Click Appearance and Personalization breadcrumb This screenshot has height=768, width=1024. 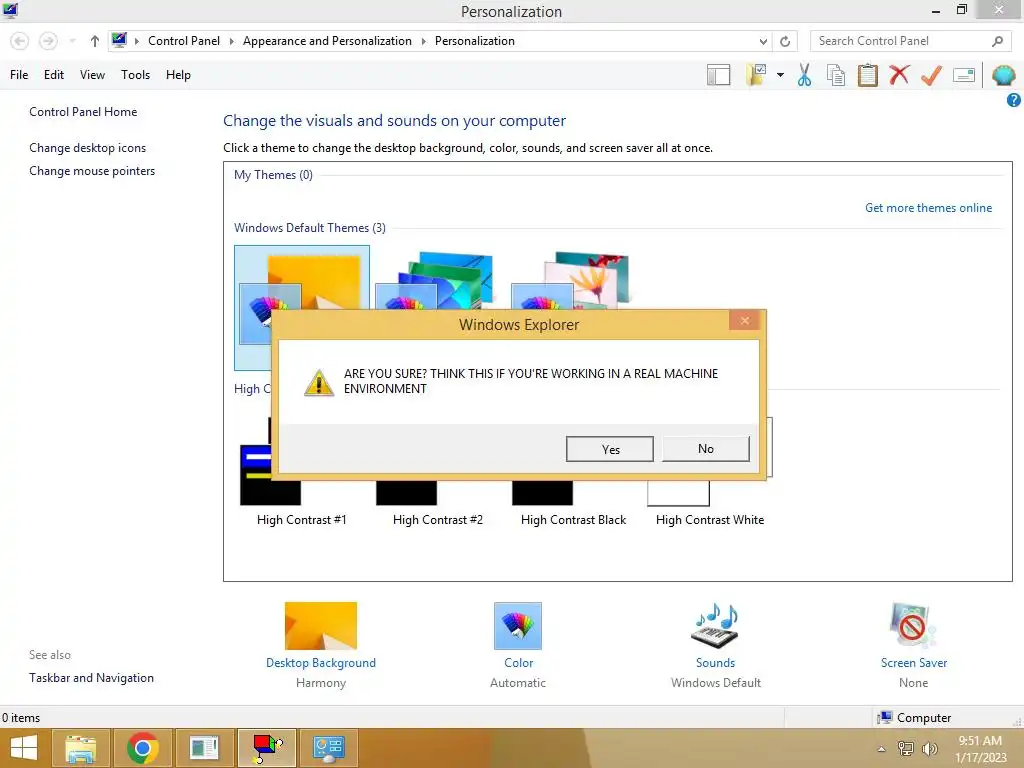(327, 40)
